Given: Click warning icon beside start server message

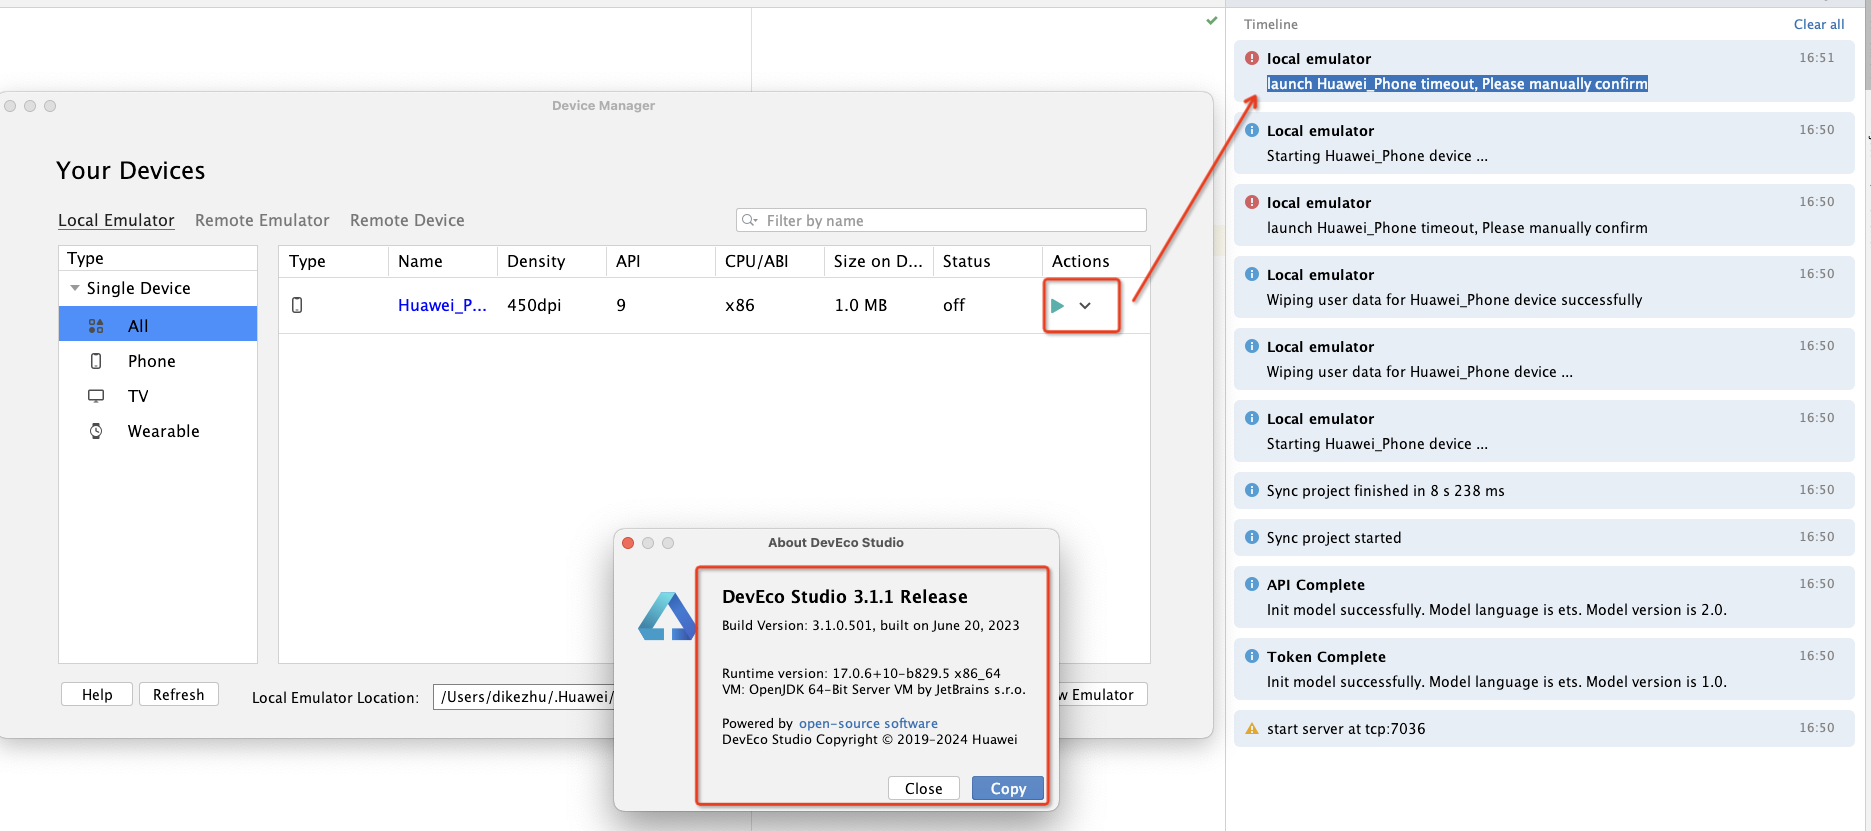Looking at the screenshot, I should tap(1251, 729).
